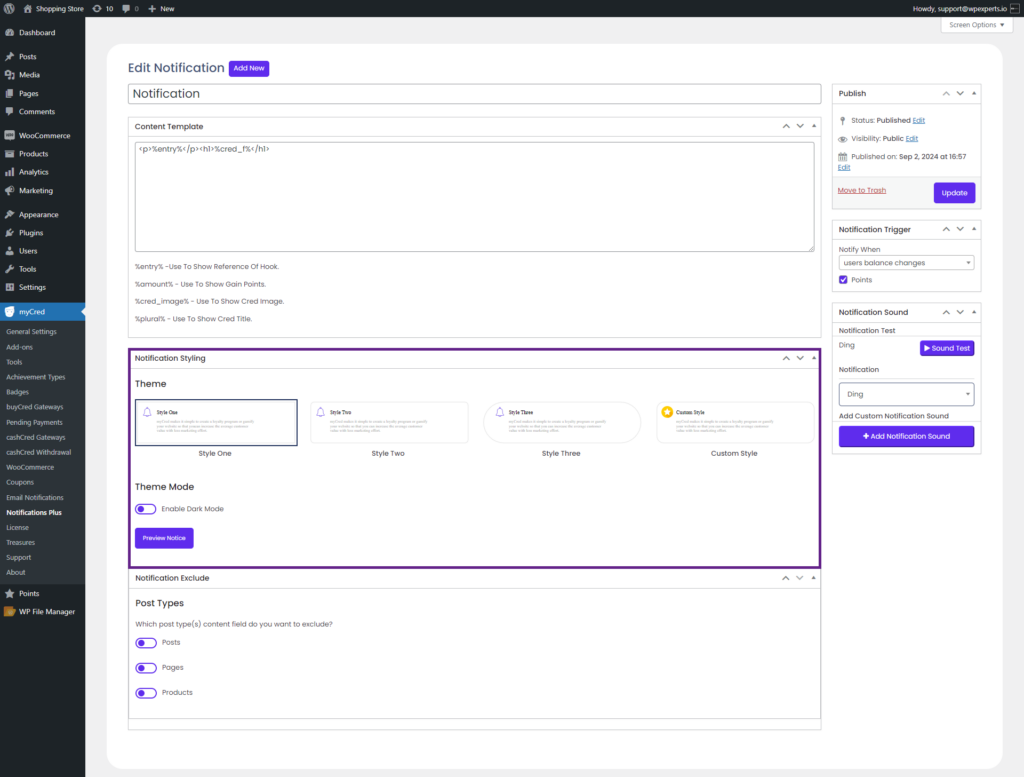The width and height of the screenshot is (1024, 777).
Task: Click the myCred sidebar icon
Action: click(10, 311)
